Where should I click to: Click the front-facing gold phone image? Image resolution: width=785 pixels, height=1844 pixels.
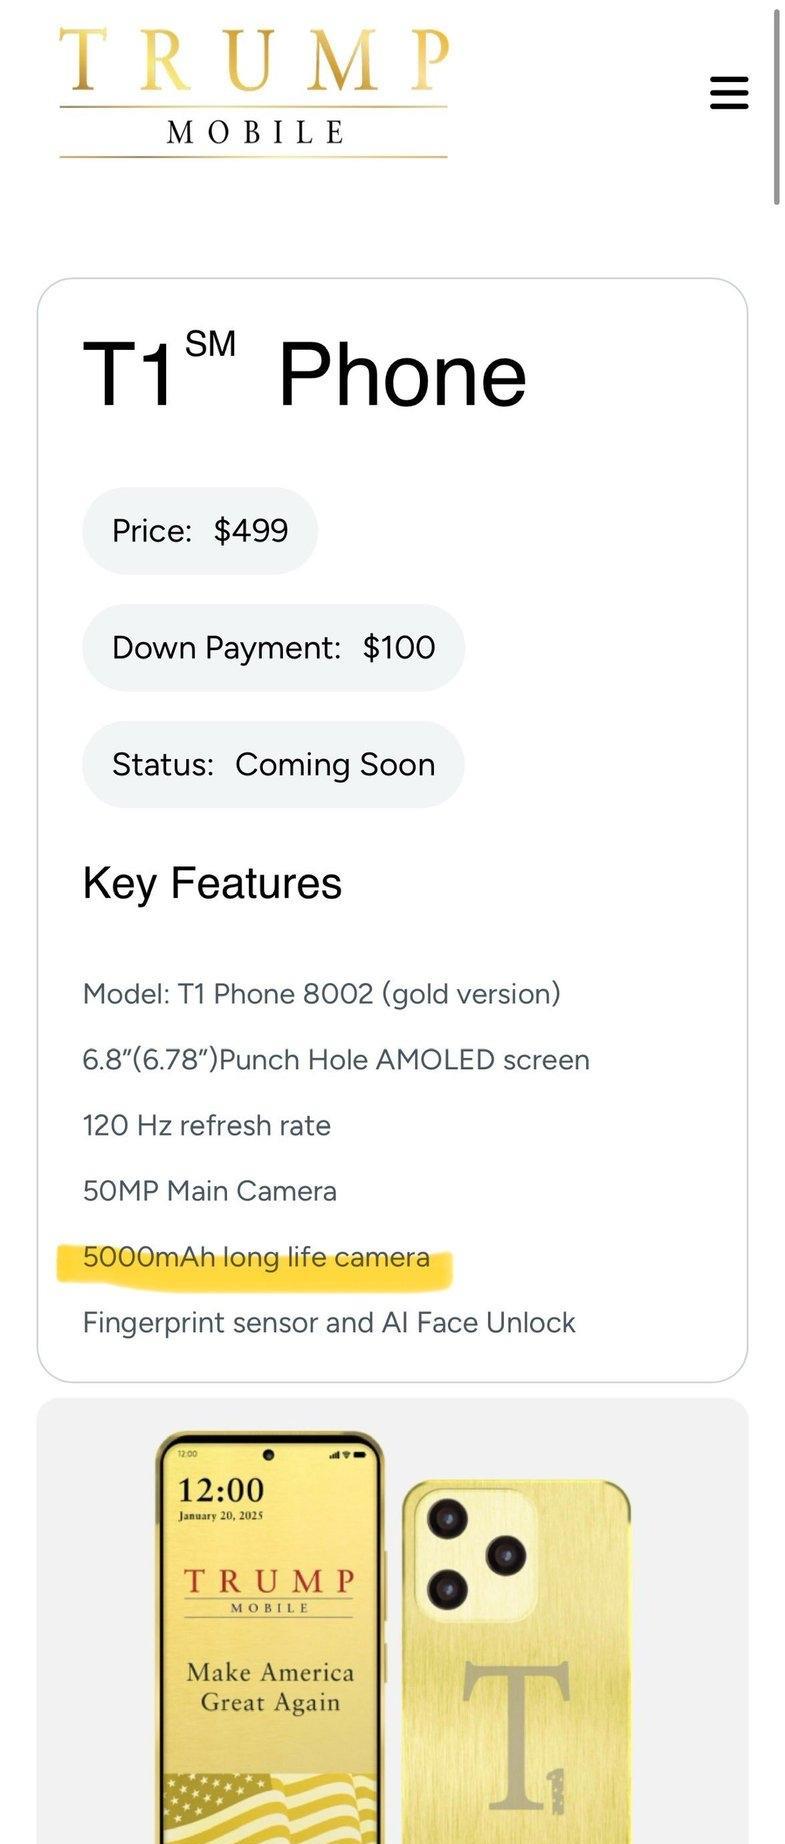(270, 1638)
